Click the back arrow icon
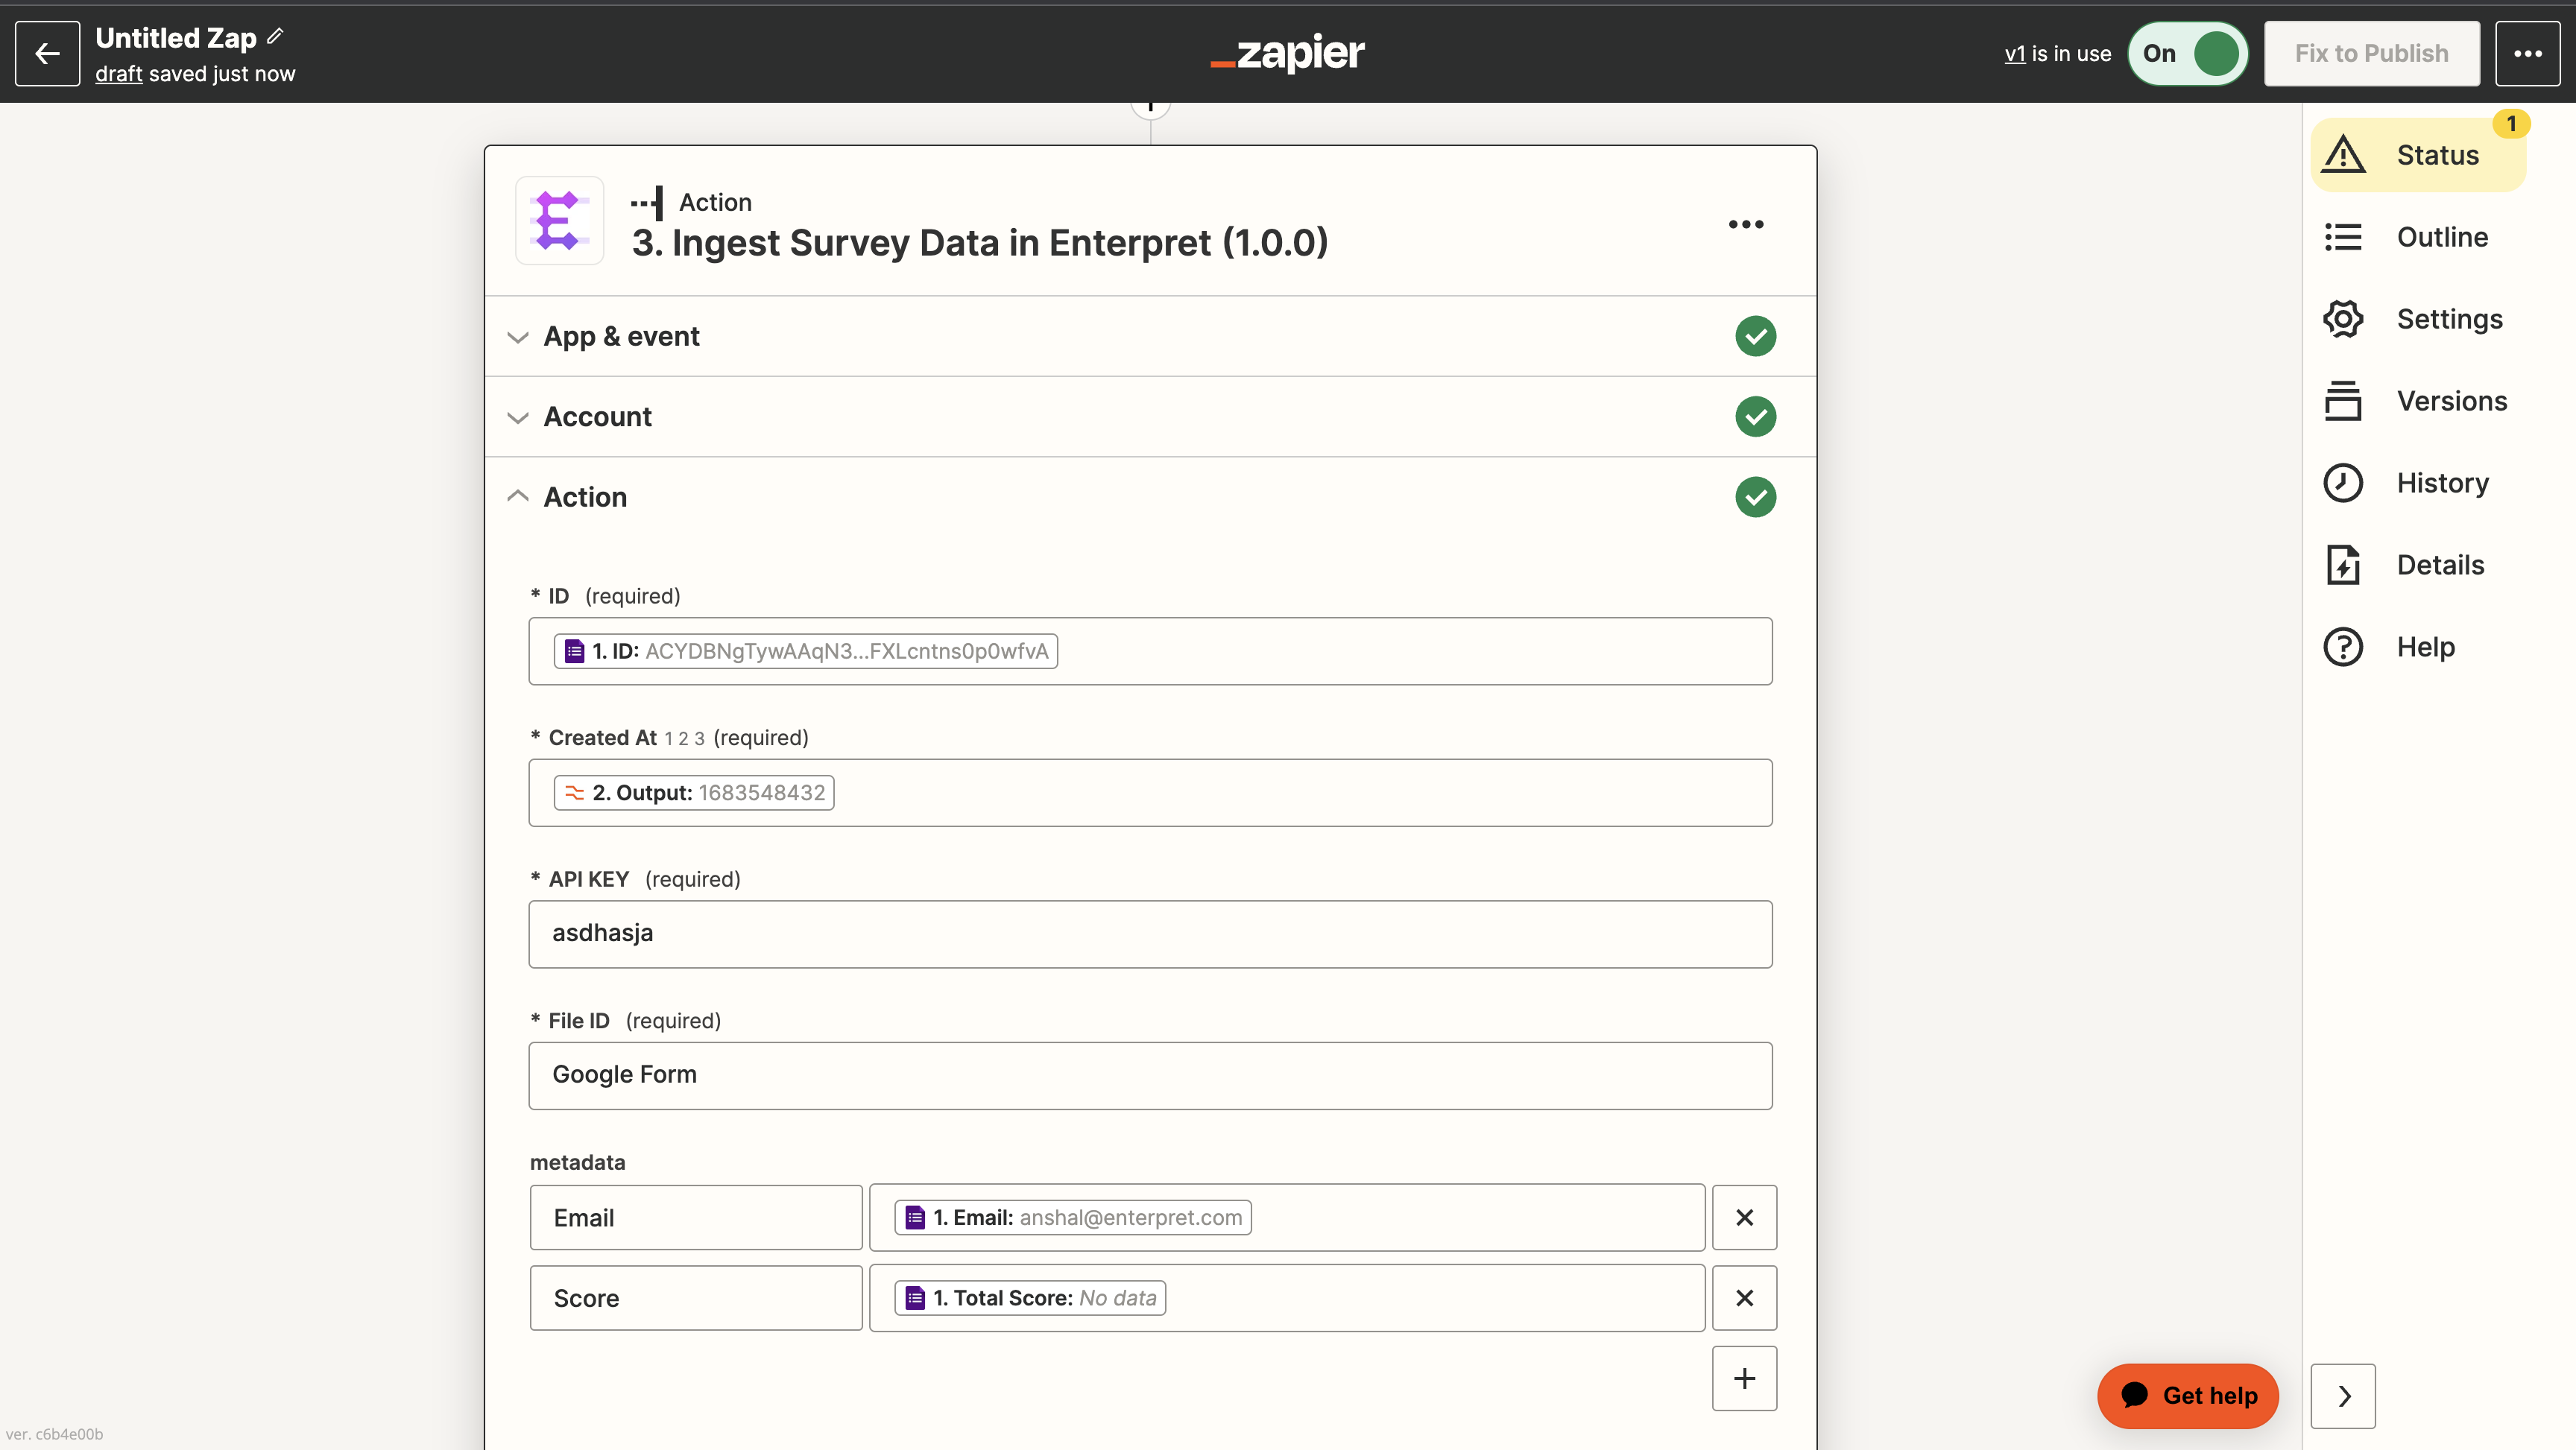The width and height of the screenshot is (2576, 1450). point(47,53)
